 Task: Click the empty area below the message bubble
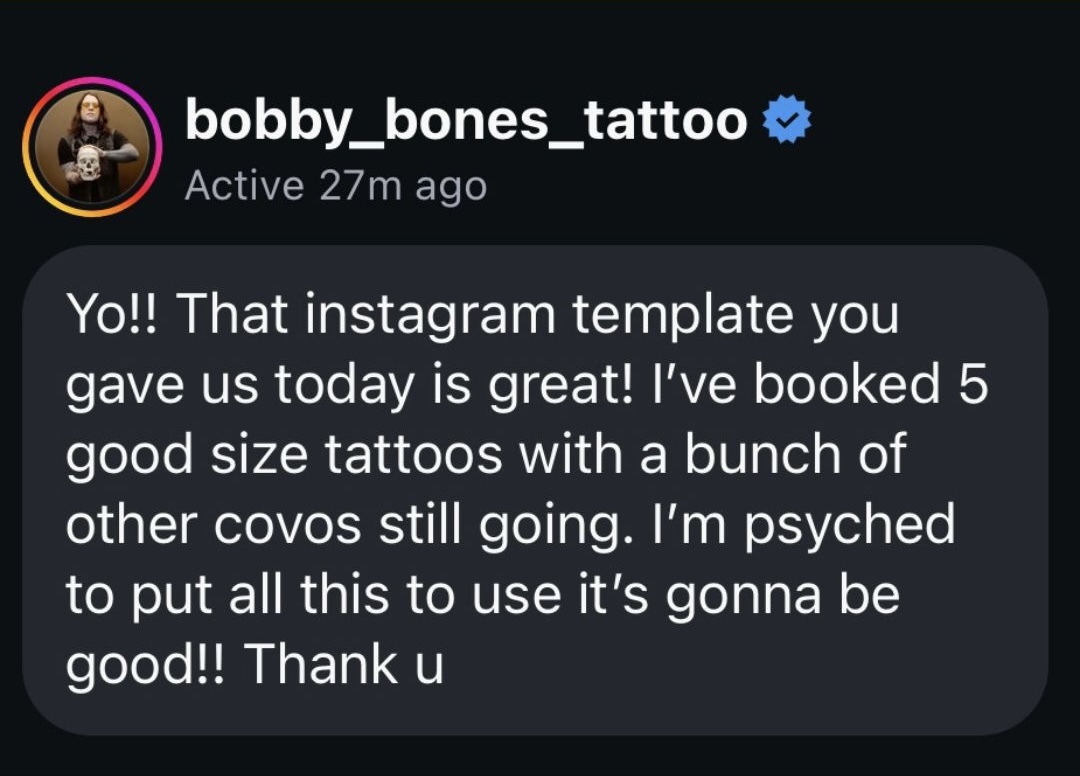point(540,755)
